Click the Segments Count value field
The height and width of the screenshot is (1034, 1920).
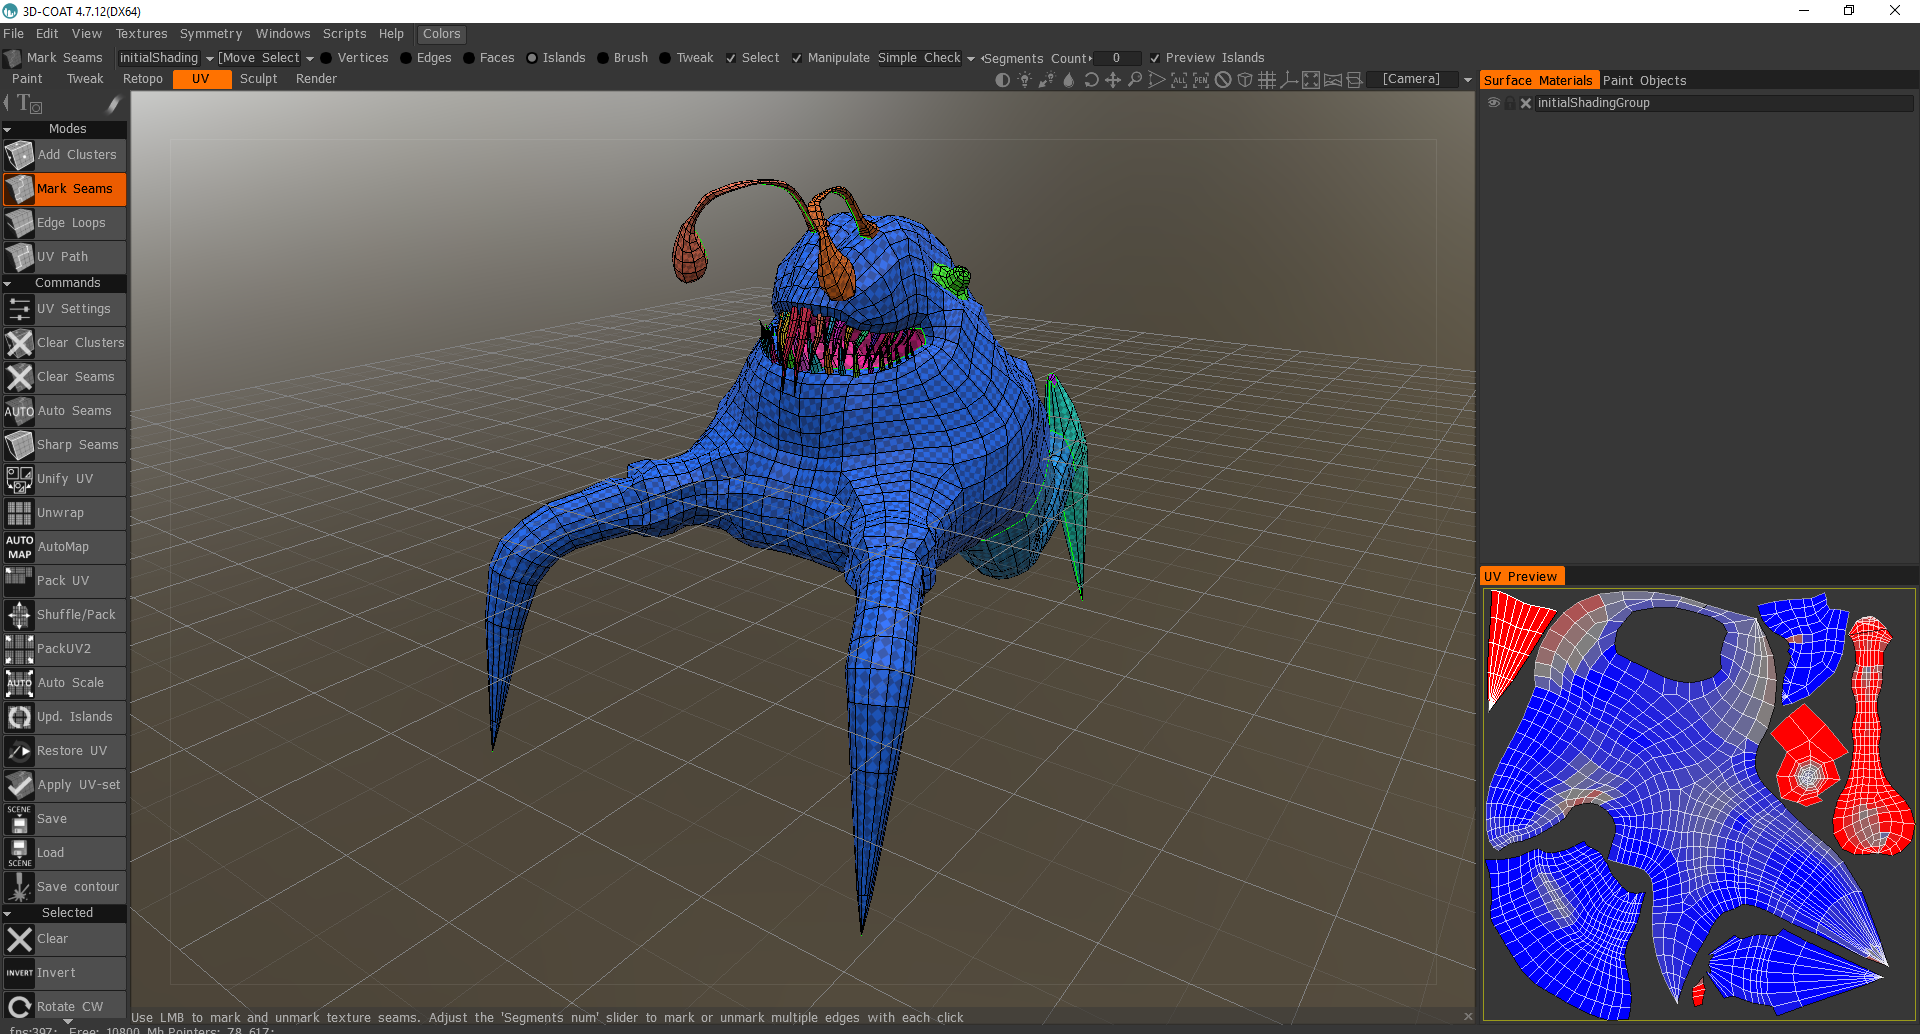tap(1116, 58)
